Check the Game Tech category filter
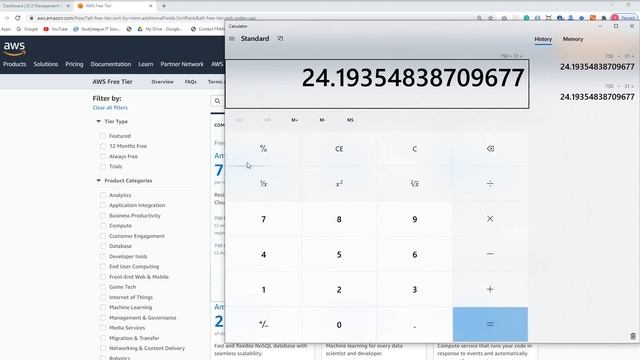640x360 pixels. pos(103,287)
